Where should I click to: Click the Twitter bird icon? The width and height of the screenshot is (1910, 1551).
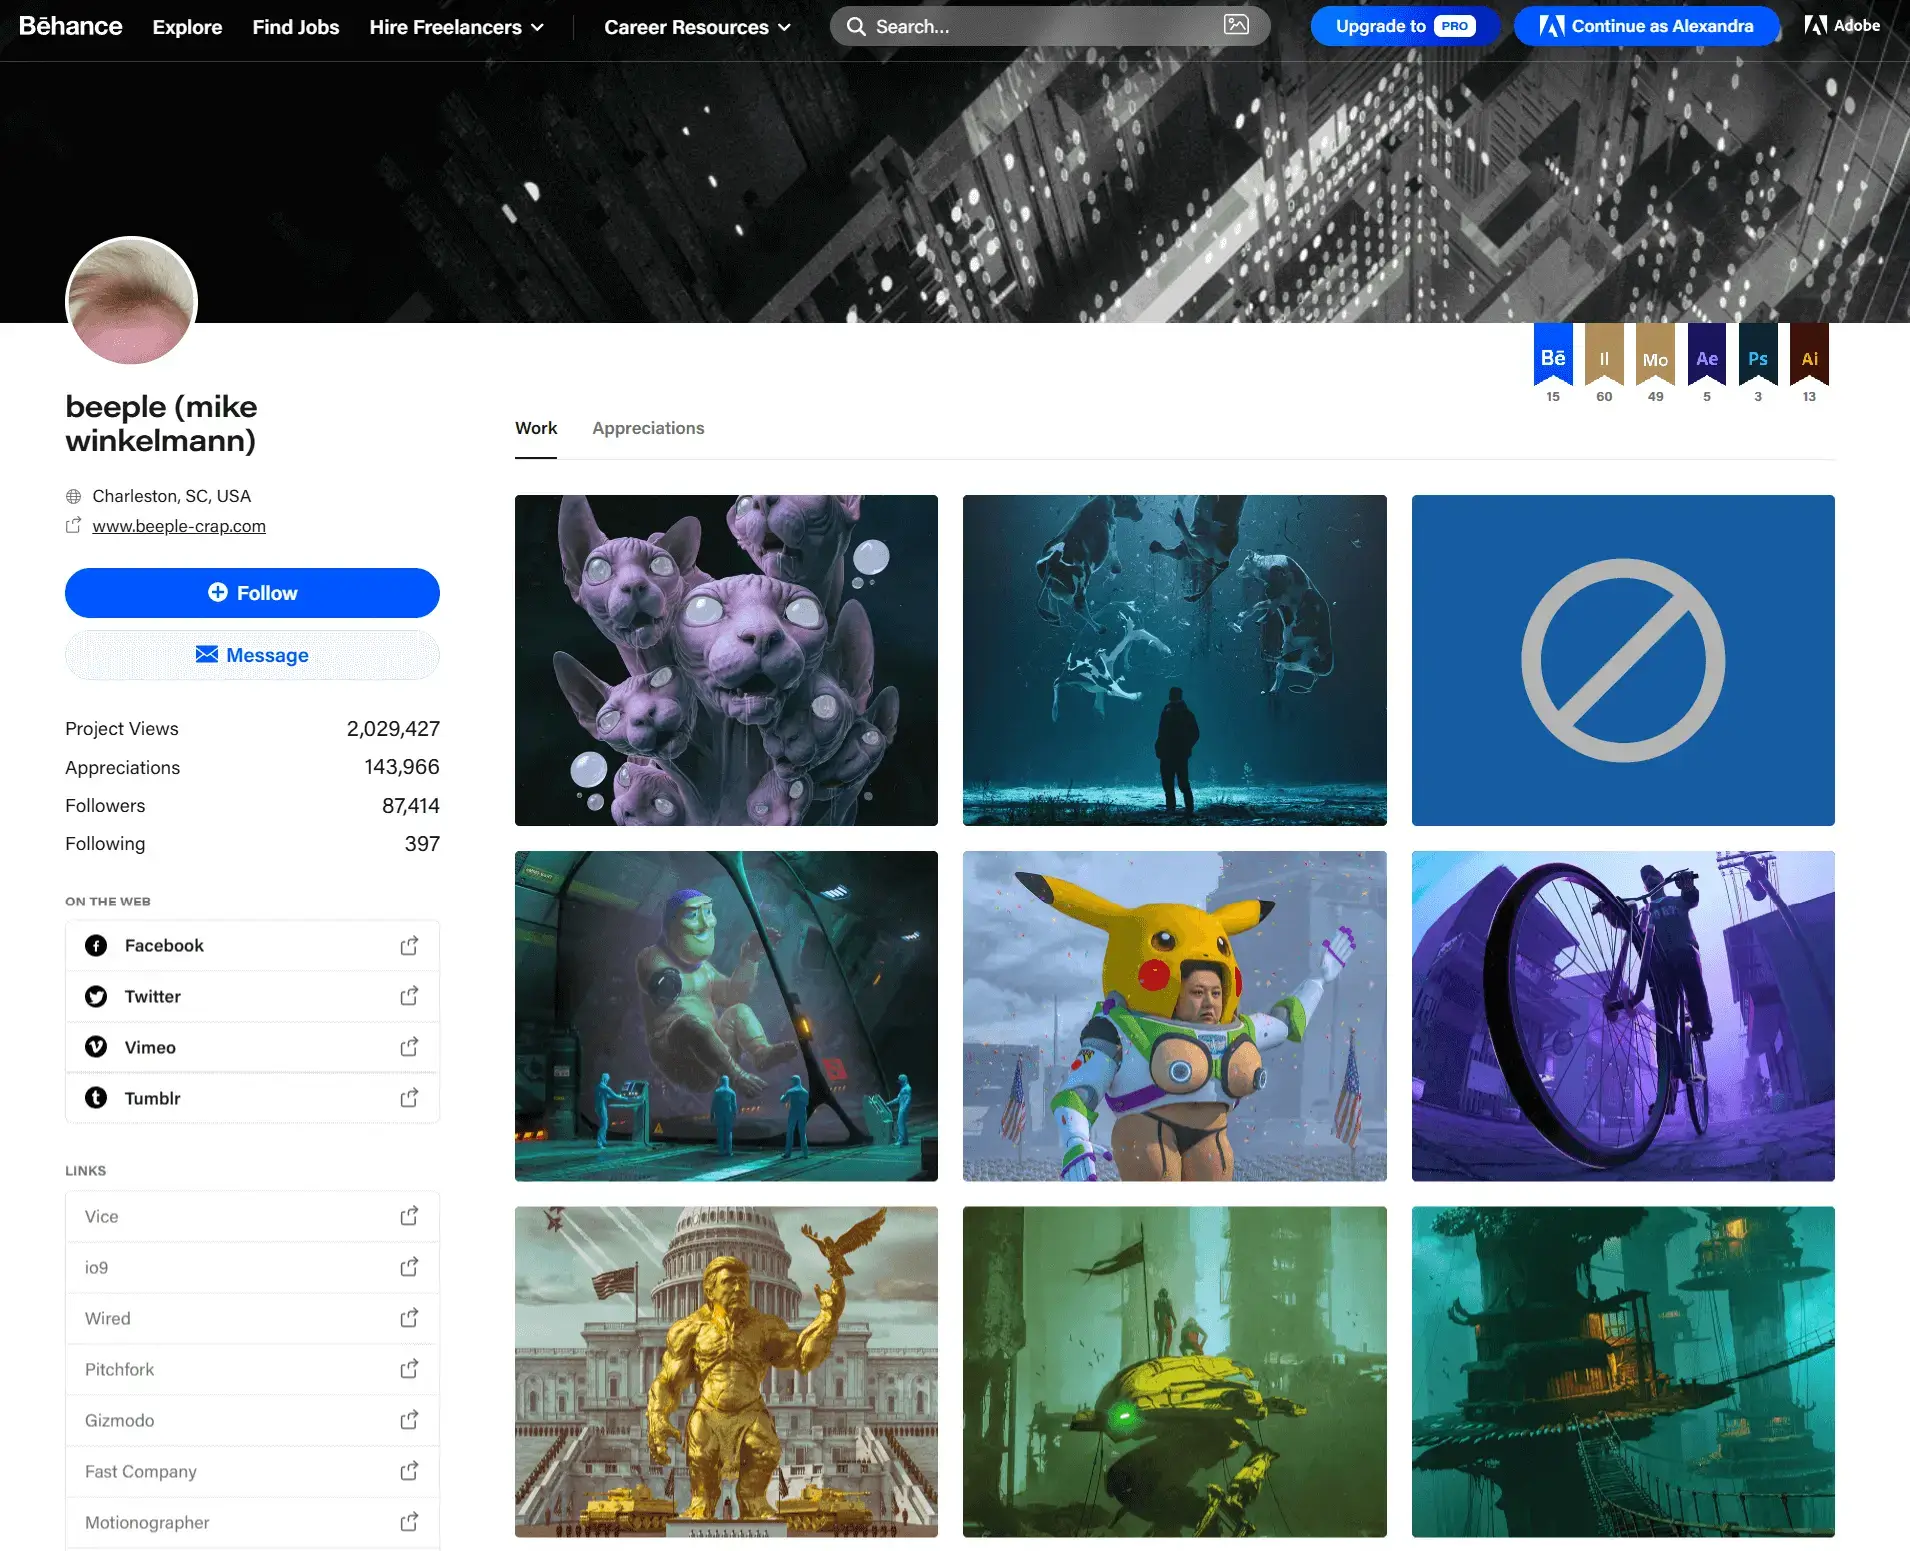[96, 997]
